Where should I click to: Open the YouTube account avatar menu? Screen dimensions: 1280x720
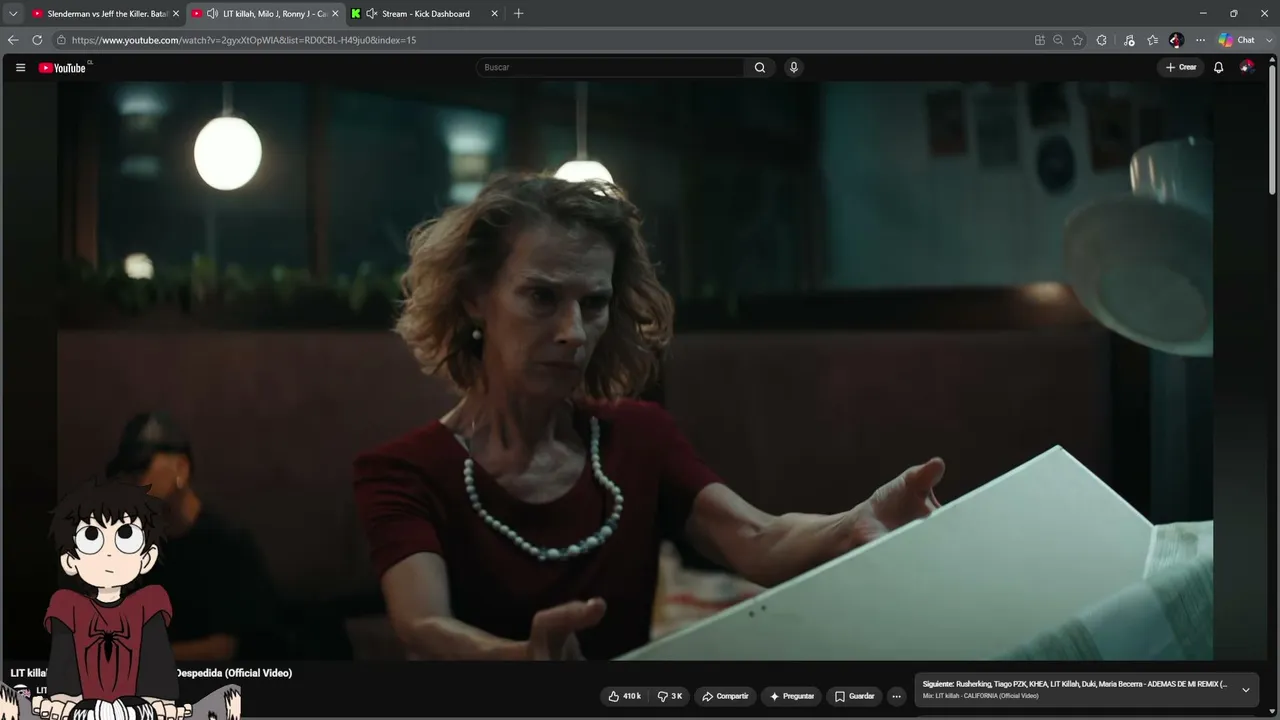(1246, 67)
